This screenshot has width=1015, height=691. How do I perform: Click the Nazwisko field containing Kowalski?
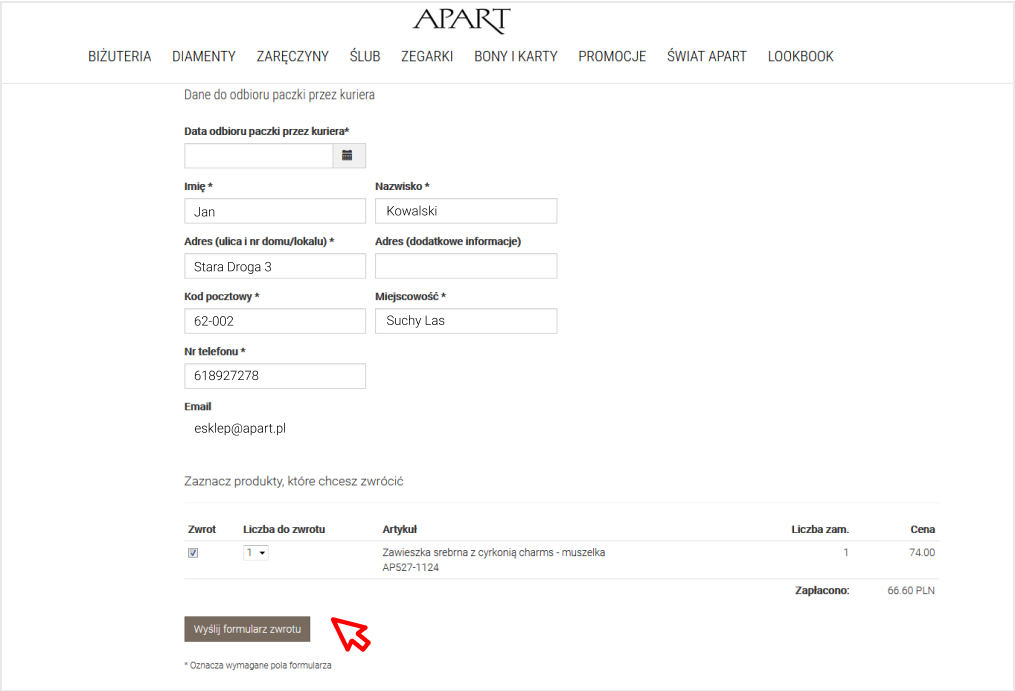click(466, 211)
